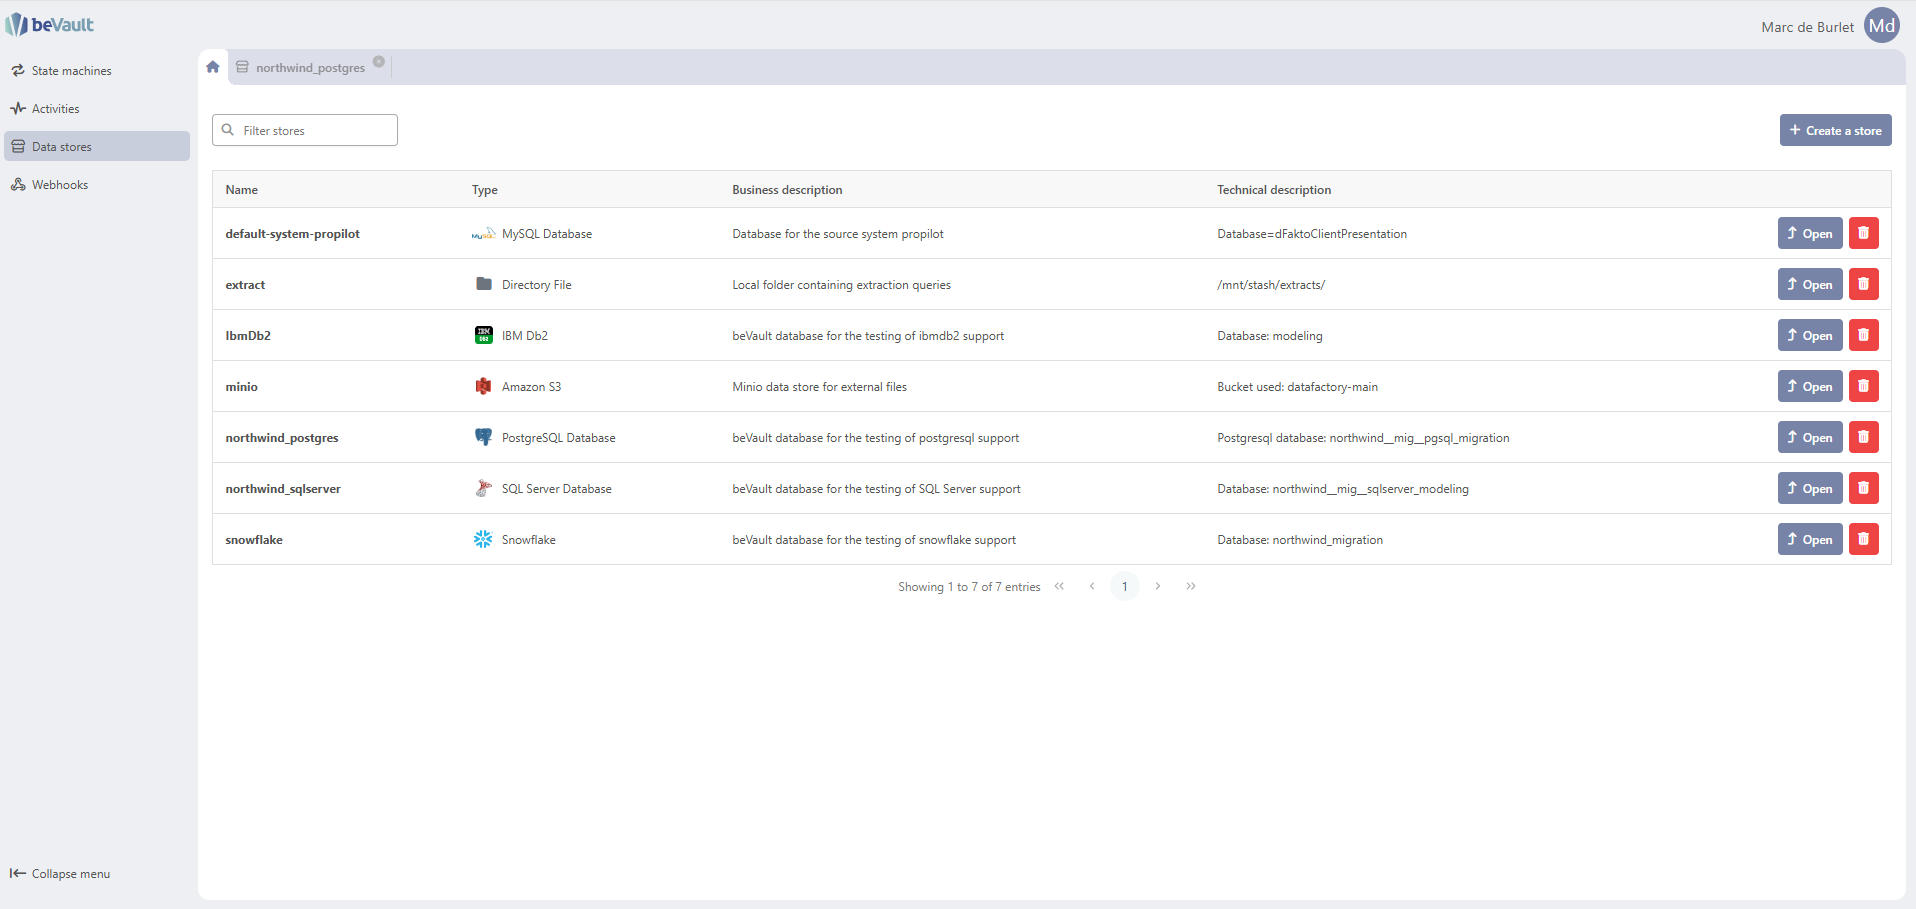Select the minio name cell

(241, 387)
